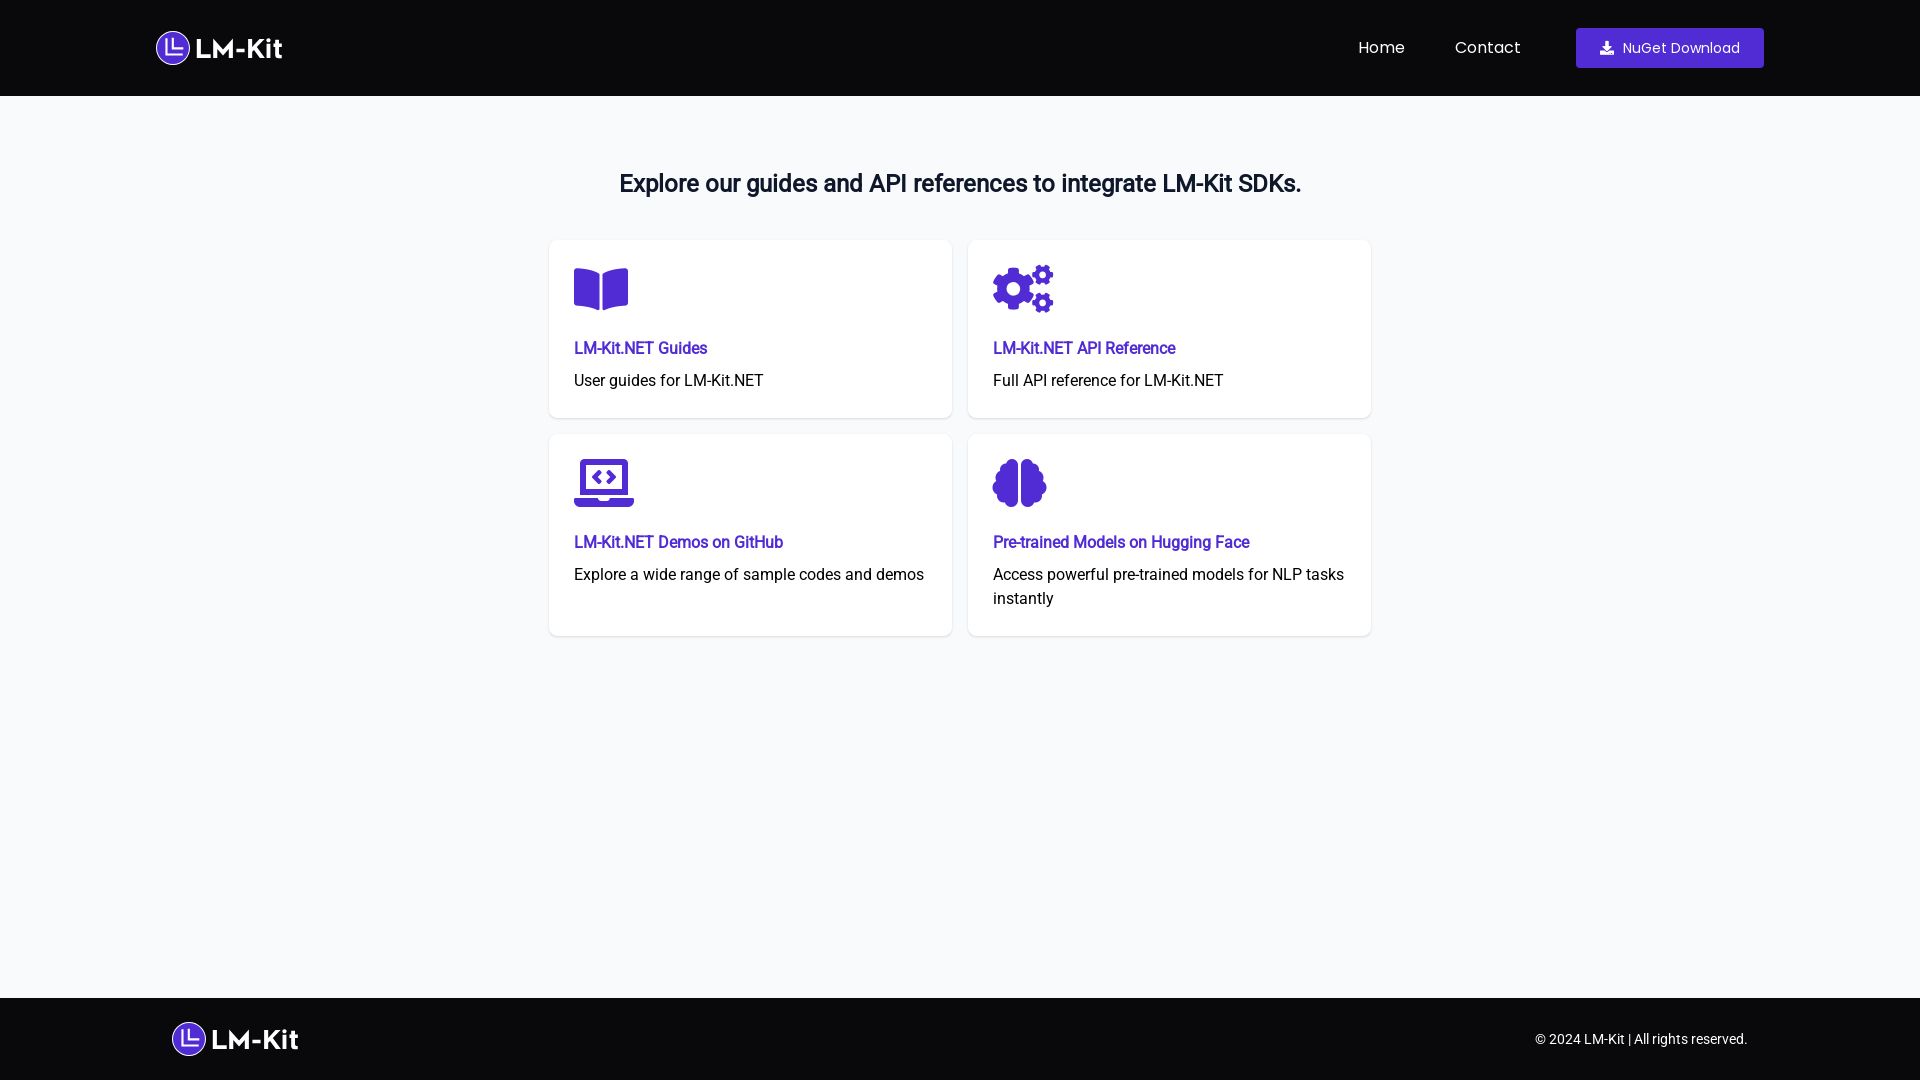Click the LM-Kit logo in the header
1920x1080 pixels.
(x=219, y=48)
